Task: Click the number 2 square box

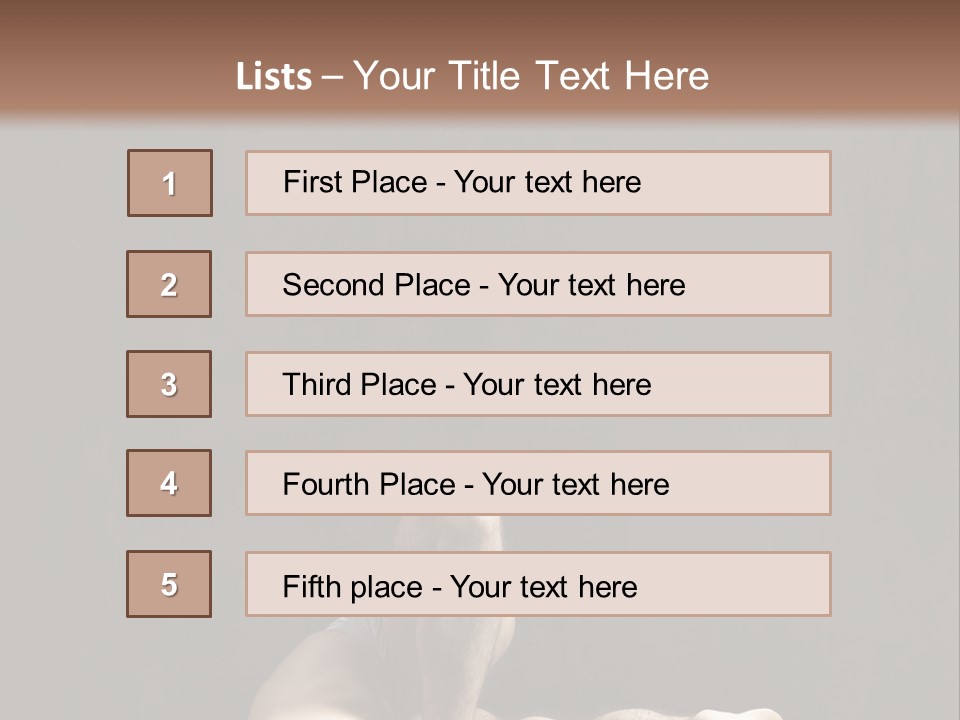Action: [169, 284]
